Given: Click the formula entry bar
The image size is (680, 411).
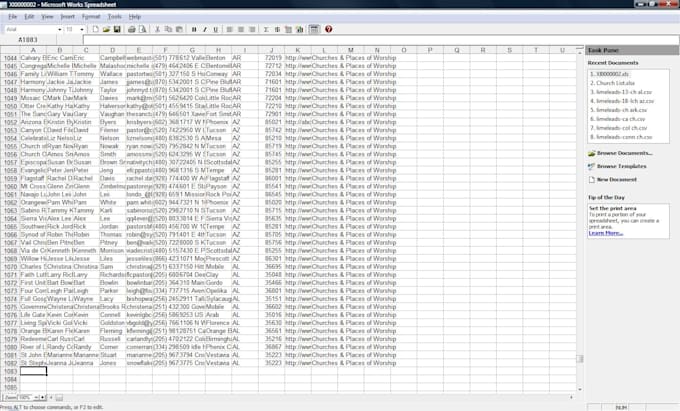Looking at the screenshot, I should (x=381, y=40).
